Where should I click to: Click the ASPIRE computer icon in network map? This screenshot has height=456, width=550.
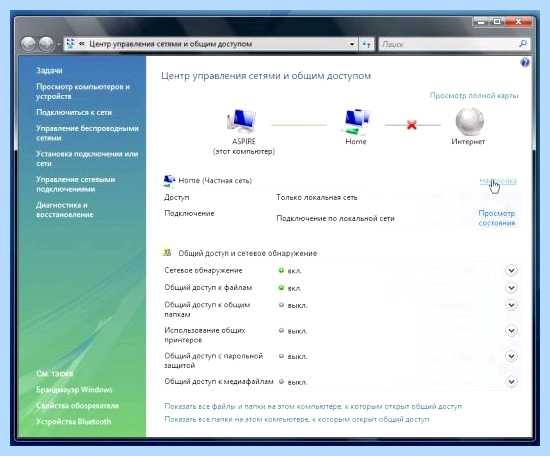(241, 121)
